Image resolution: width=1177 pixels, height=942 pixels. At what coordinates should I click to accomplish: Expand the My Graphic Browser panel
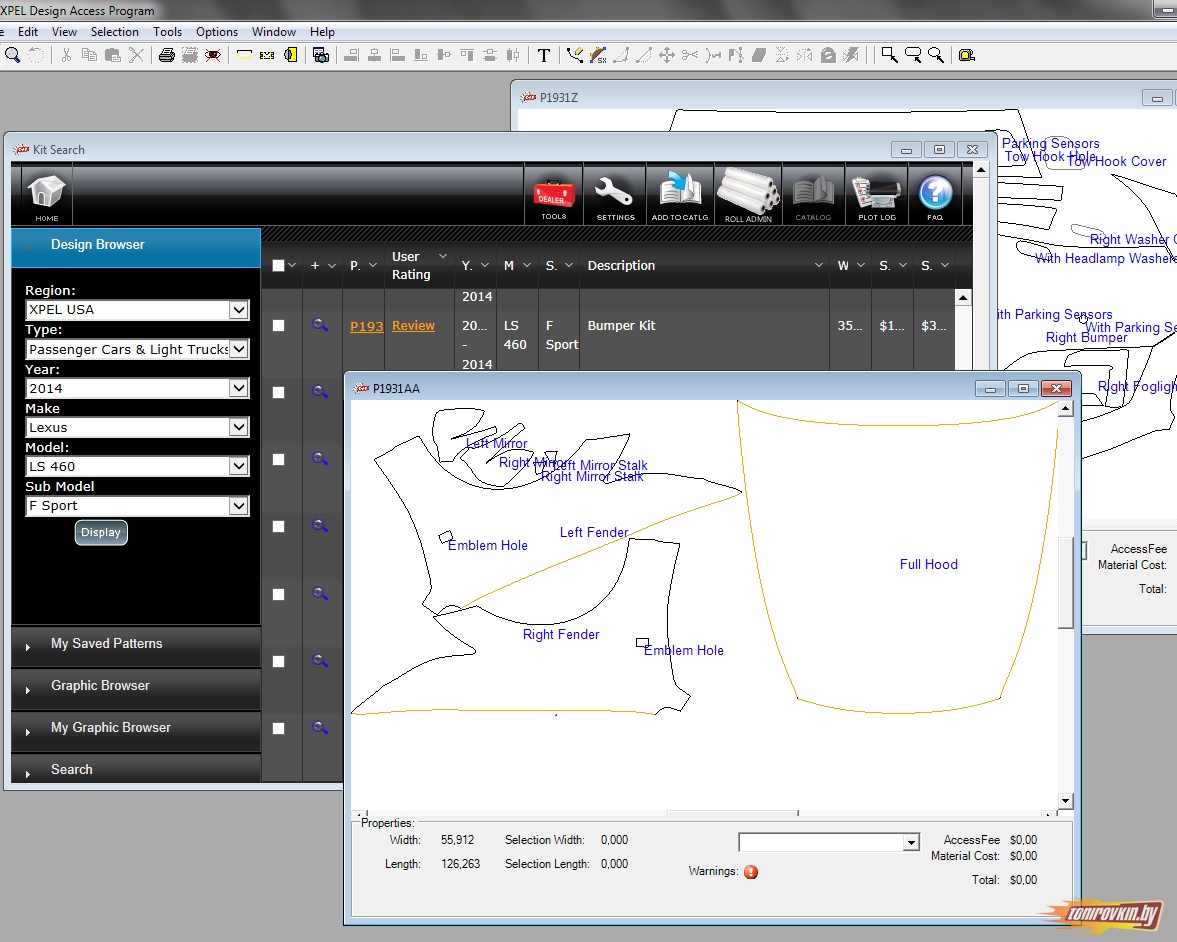pos(136,728)
